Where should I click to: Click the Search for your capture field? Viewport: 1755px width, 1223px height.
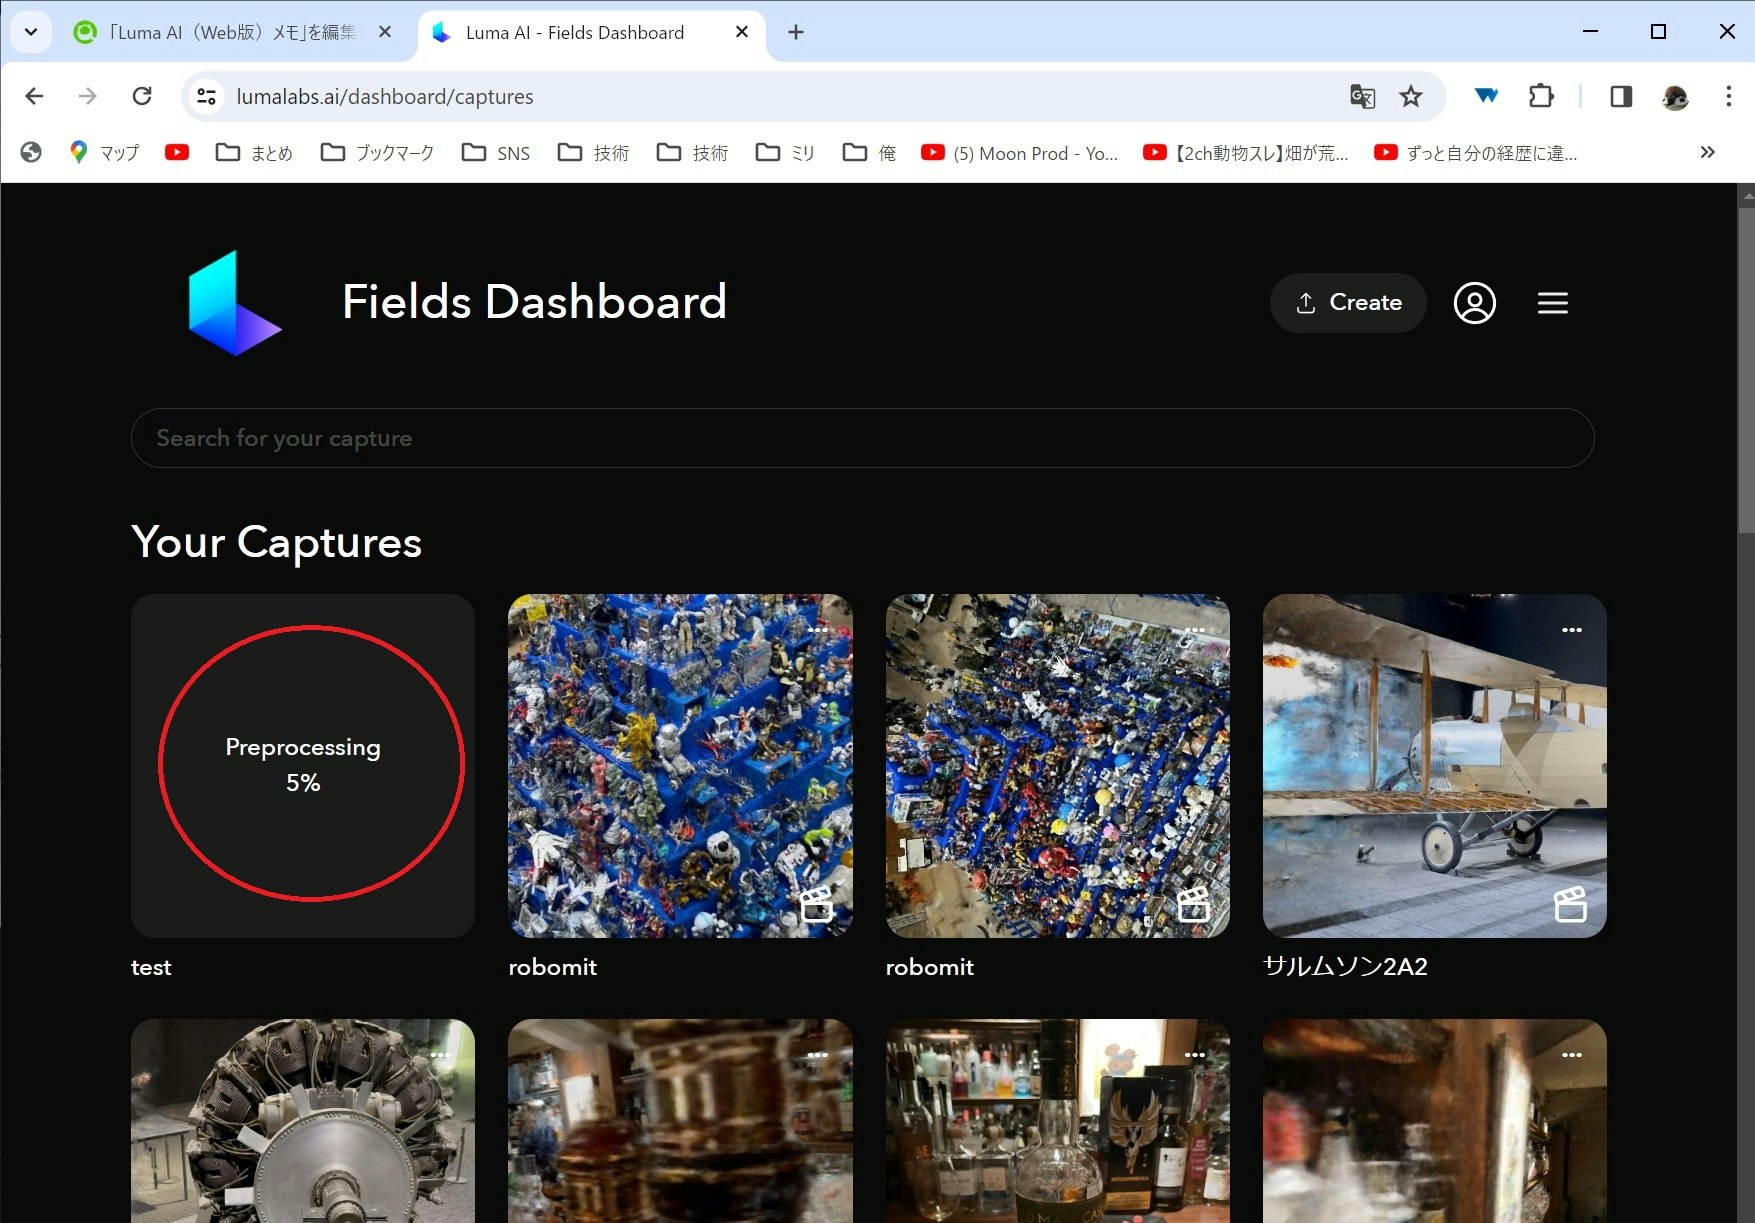click(862, 438)
